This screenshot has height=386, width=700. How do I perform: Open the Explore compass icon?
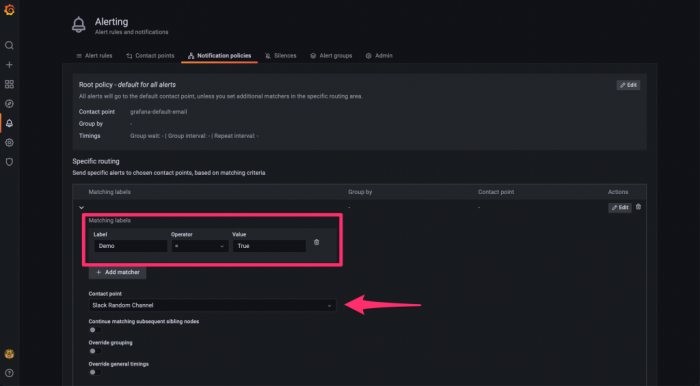[x=9, y=104]
